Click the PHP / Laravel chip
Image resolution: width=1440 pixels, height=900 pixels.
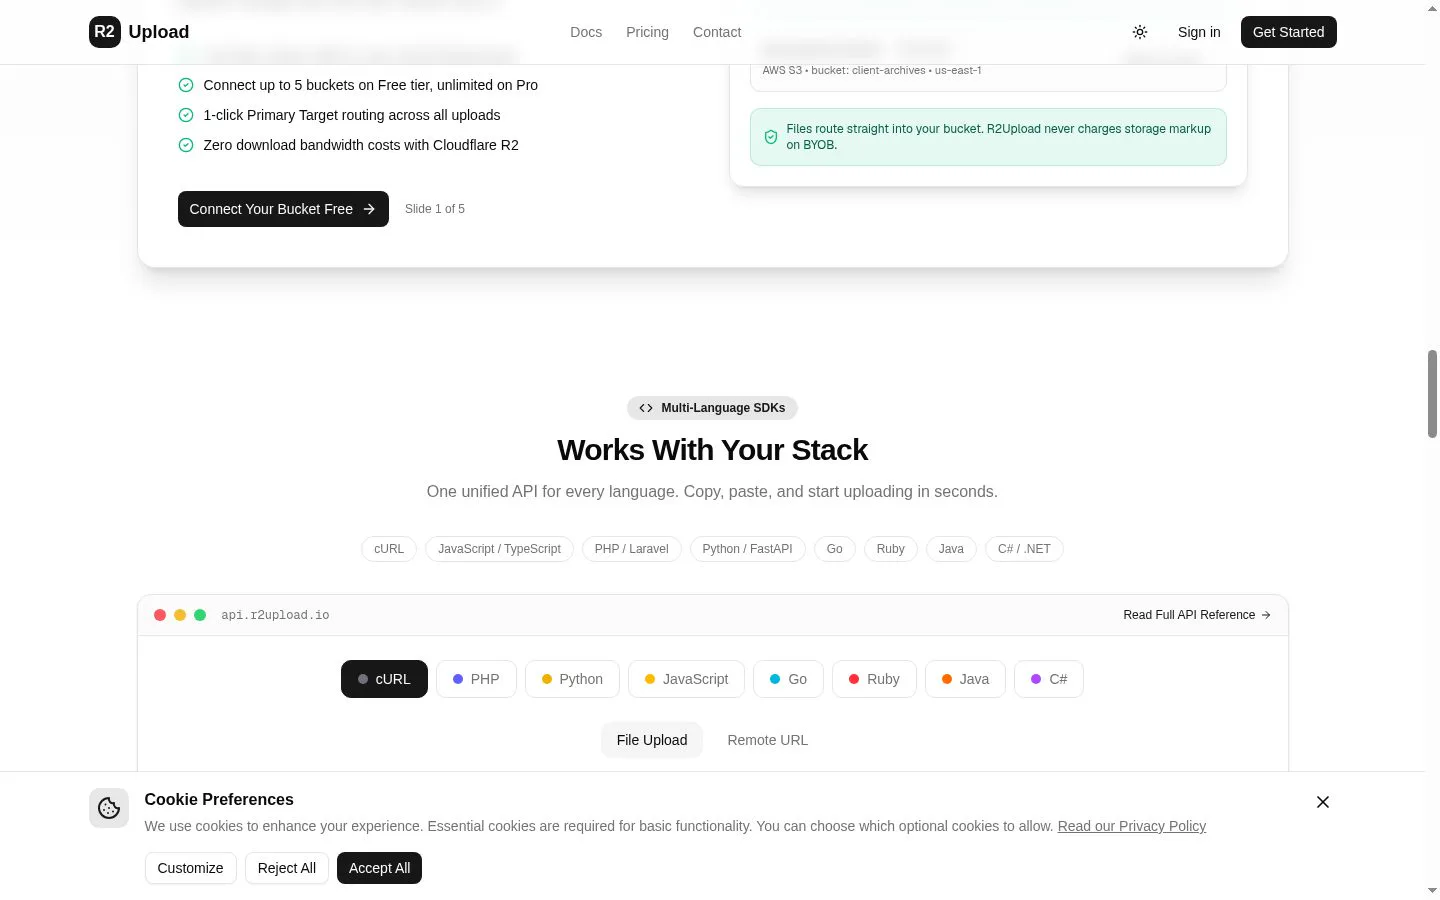click(632, 549)
